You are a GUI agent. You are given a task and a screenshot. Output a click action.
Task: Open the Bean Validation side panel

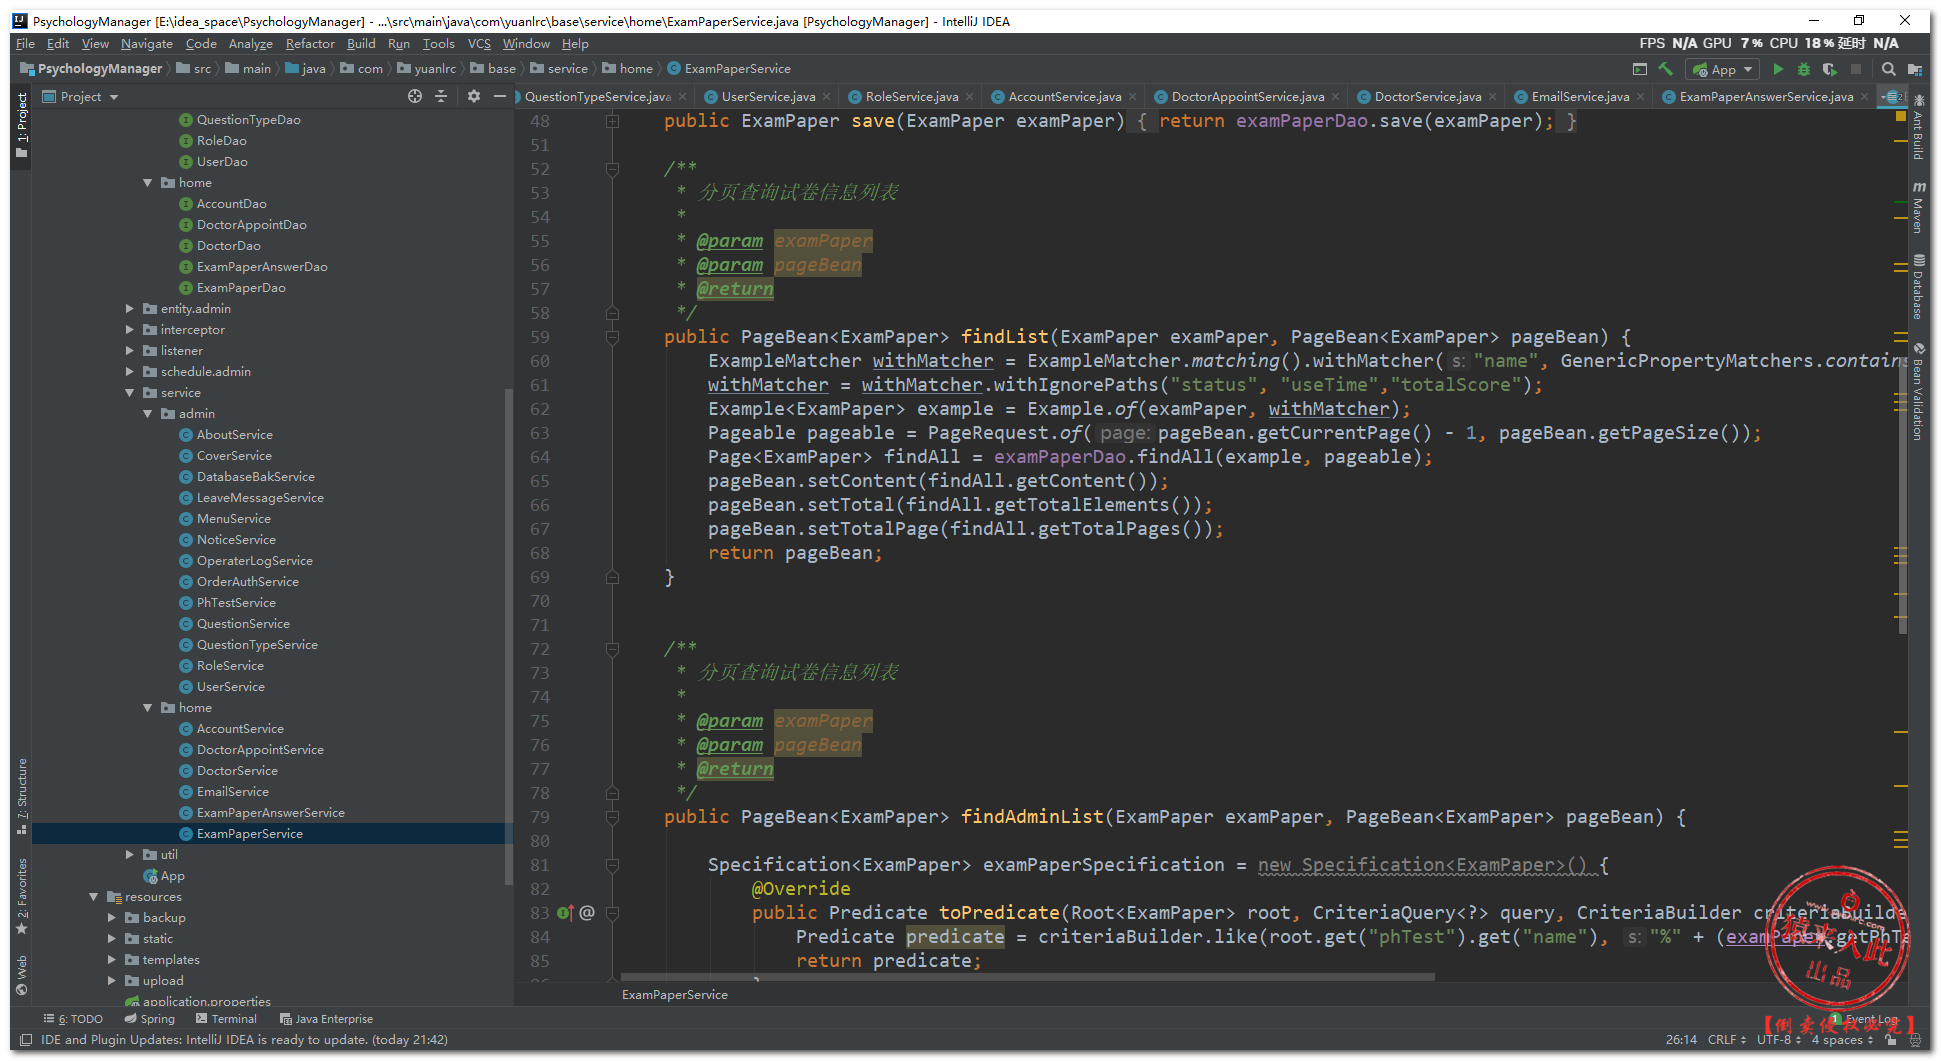pyautogui.click(x=1917, y=392)
